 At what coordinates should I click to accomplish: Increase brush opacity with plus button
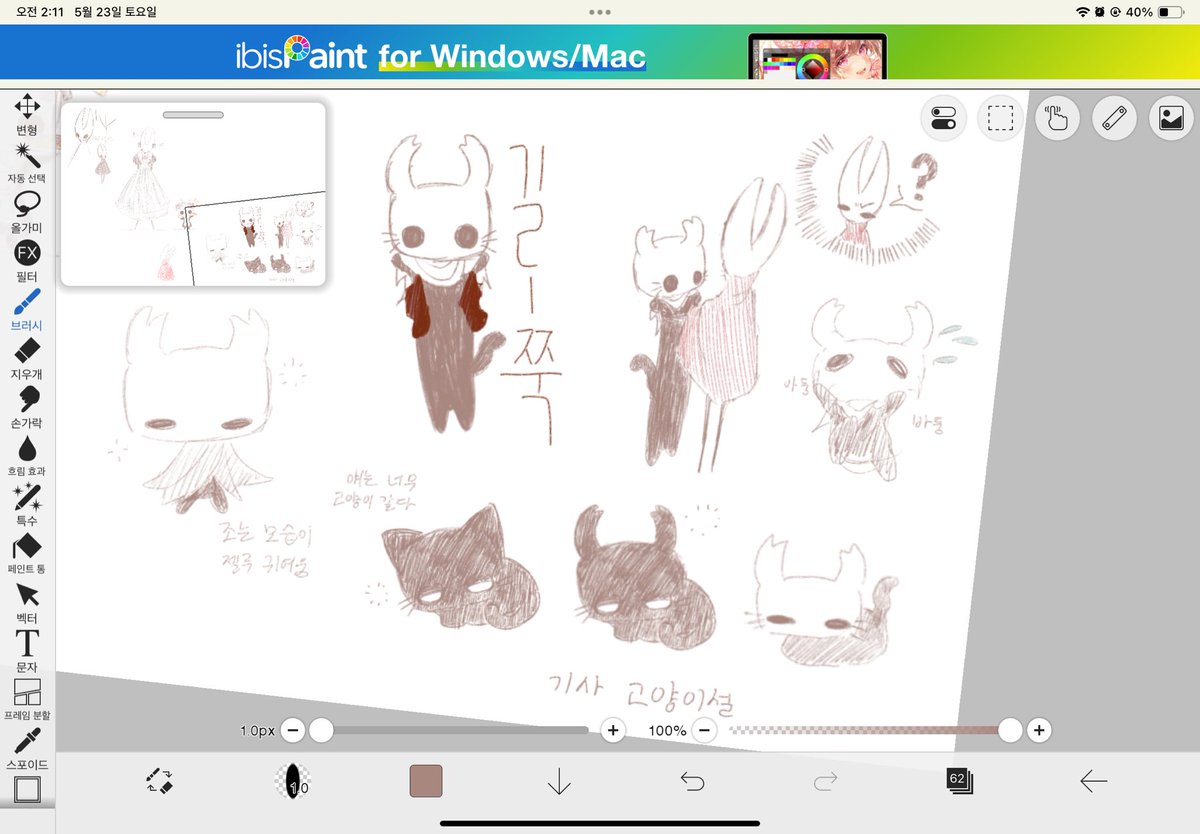point(1039,730)
